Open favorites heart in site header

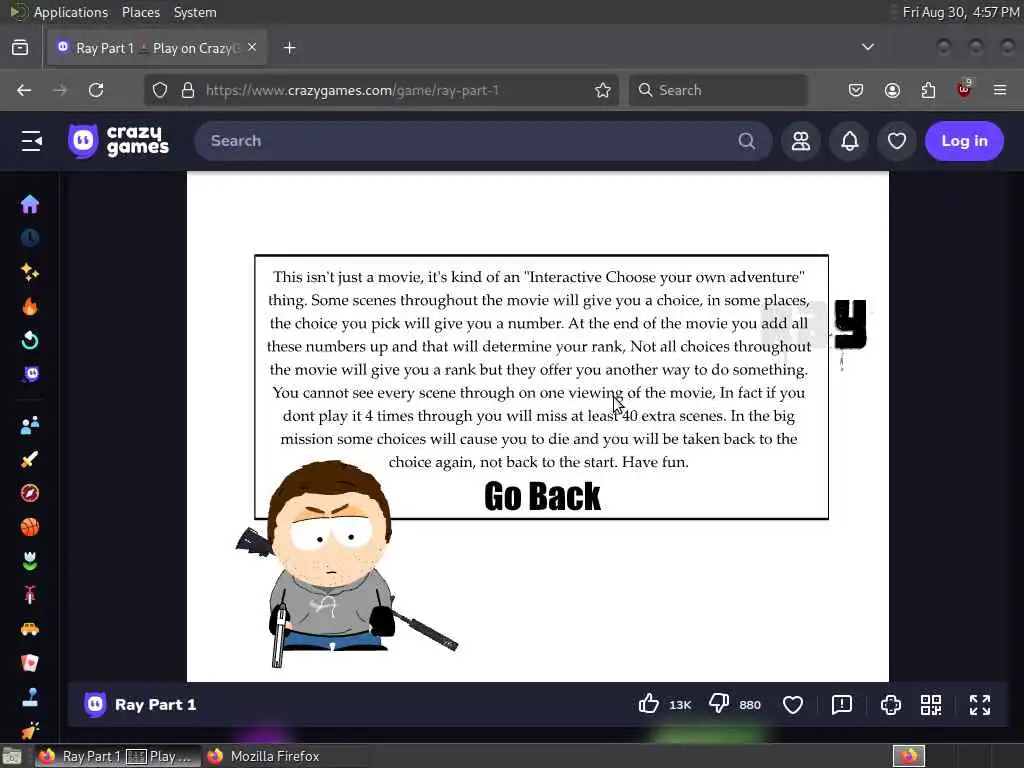(x=897, y=141)
